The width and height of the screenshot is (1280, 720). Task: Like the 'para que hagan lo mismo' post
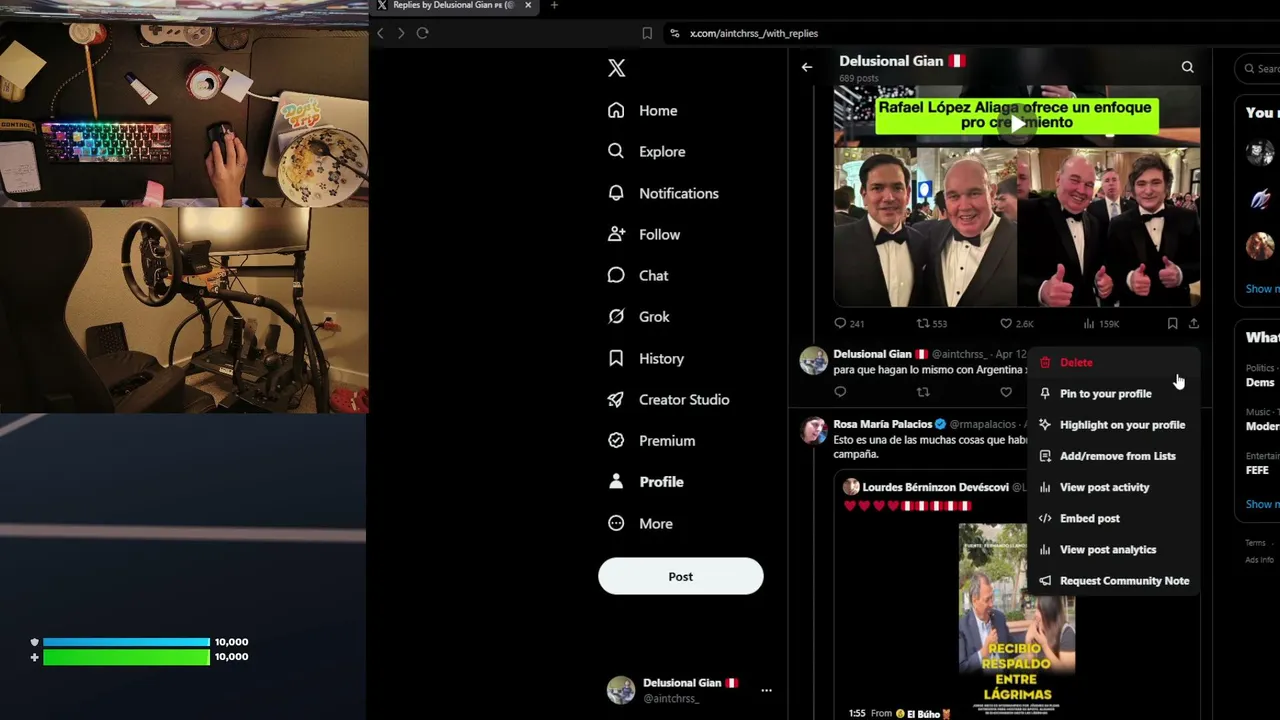coord(1006,392)
